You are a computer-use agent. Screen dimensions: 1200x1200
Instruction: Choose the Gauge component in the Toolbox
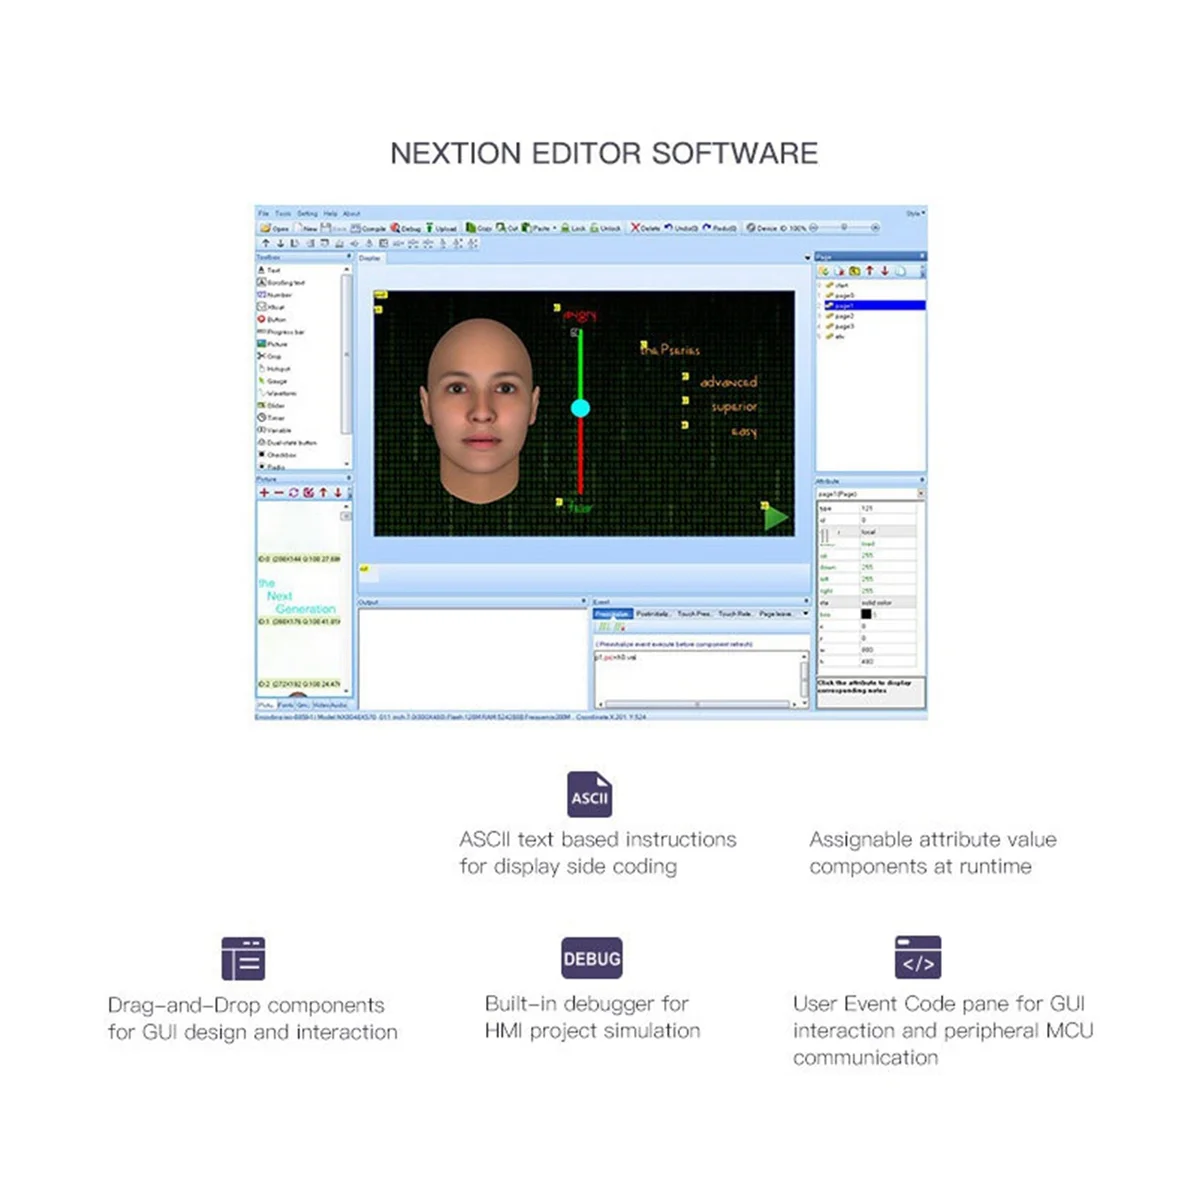pyautogui.click(x=273, y=381)
